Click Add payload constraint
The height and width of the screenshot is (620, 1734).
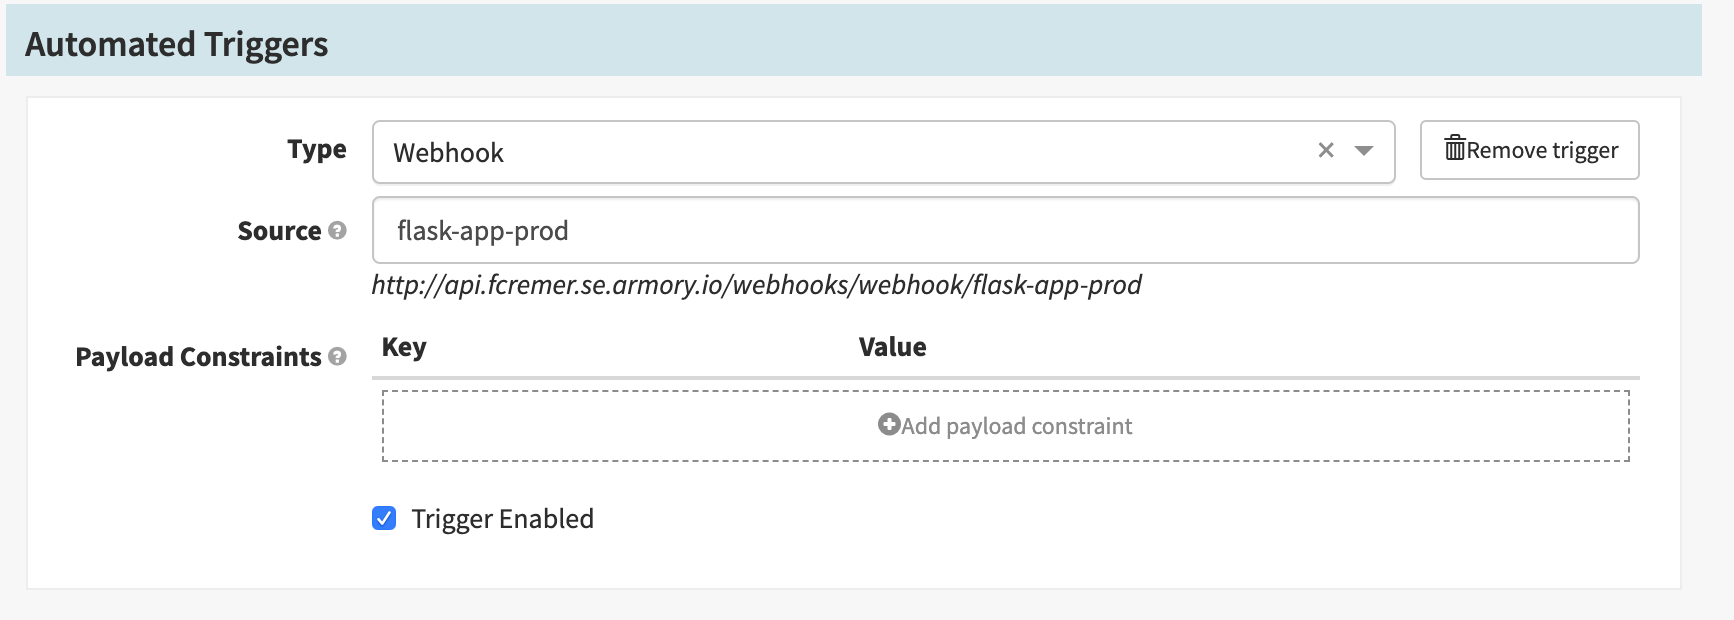click(x=1016, y=426)
